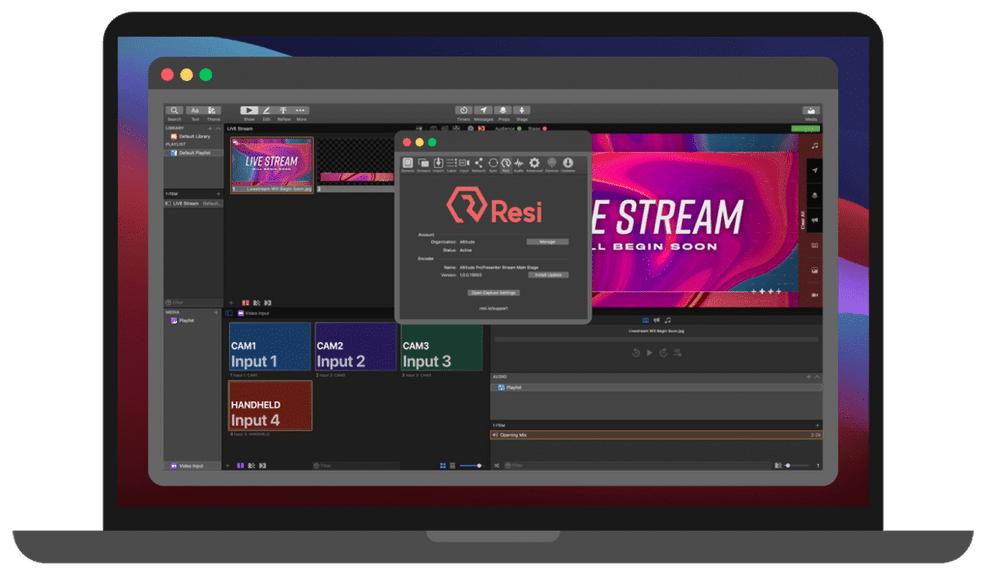Open the Theme picker
The width and height of the screenshot is (990, 578).
(213, 111)
